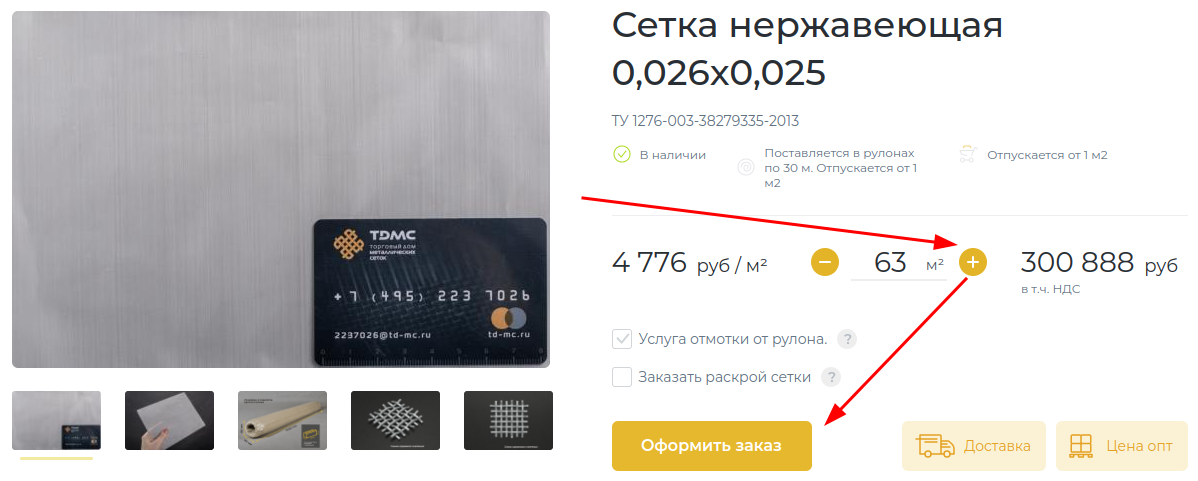Screen dimensions: 1198x481
Task: Click the minus button to decrease quantity
Action: 824,263
